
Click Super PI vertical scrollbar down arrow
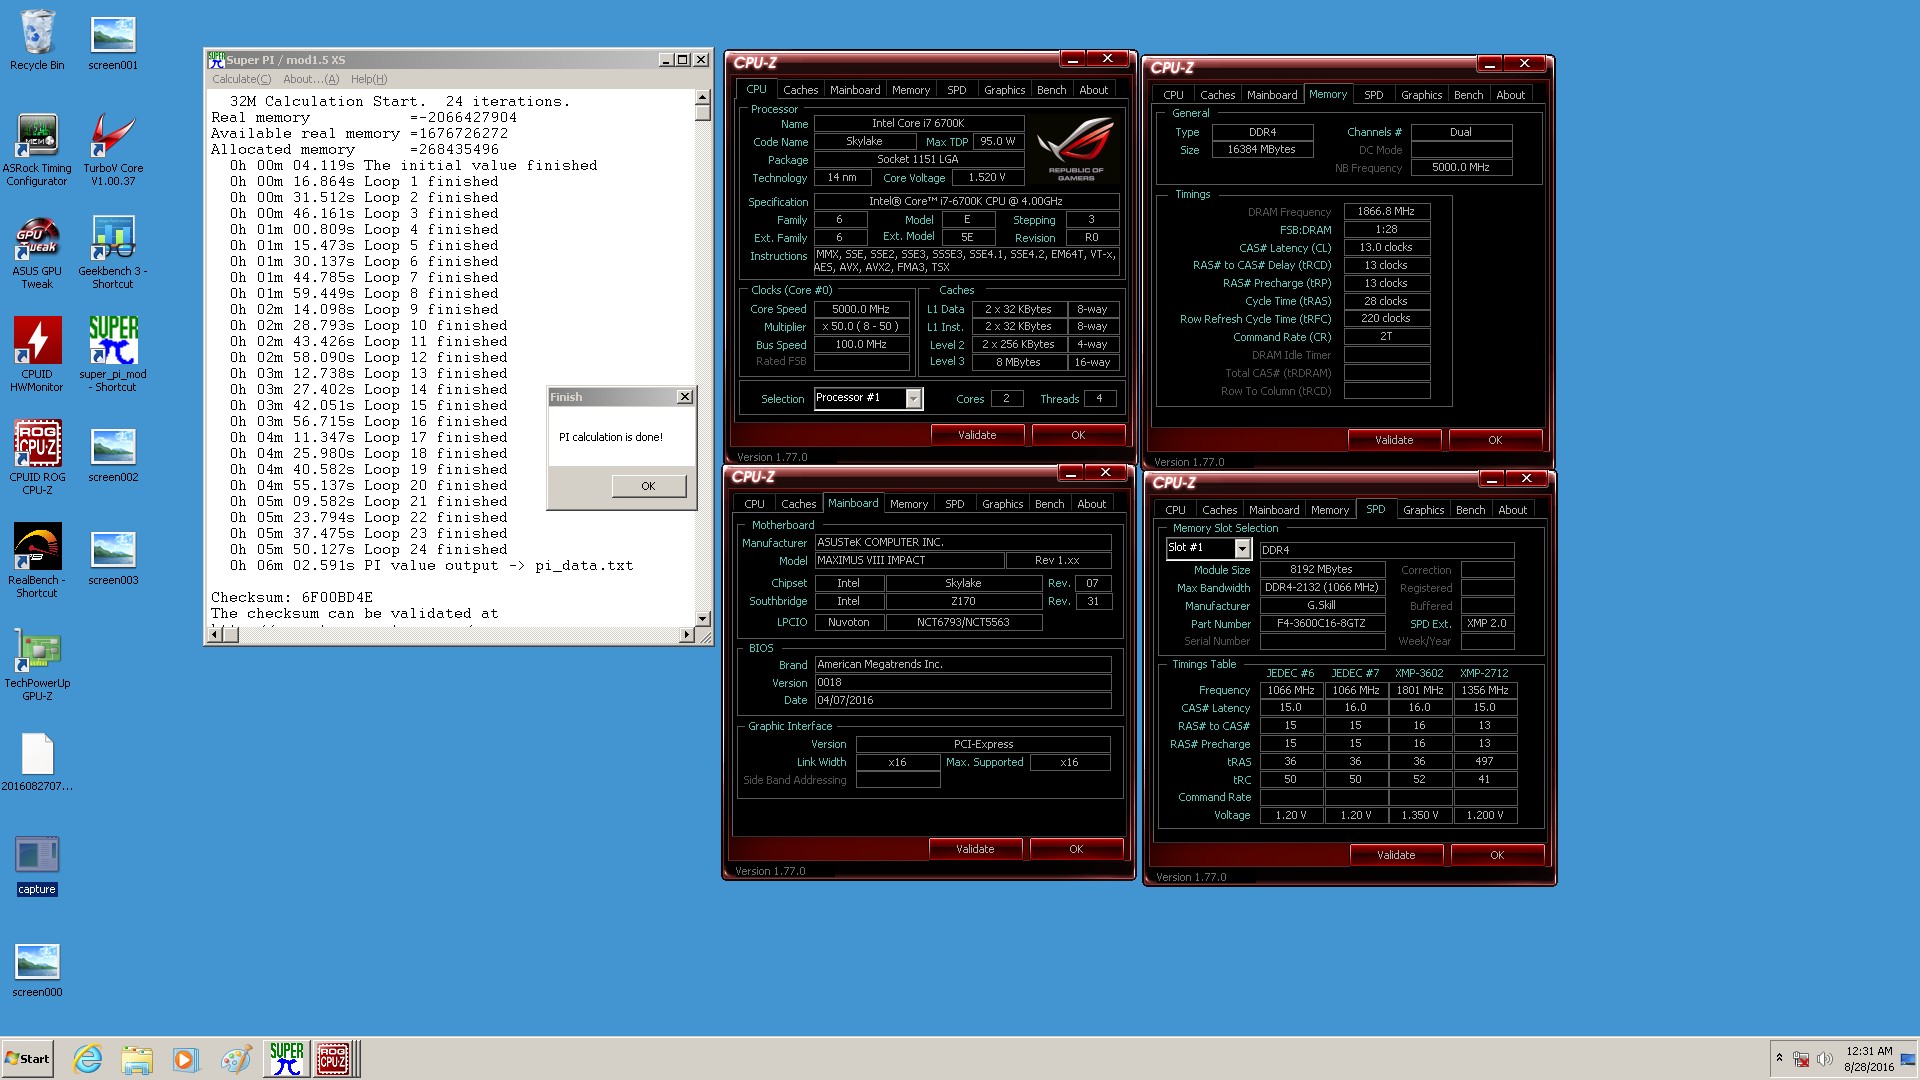[702, 619]
